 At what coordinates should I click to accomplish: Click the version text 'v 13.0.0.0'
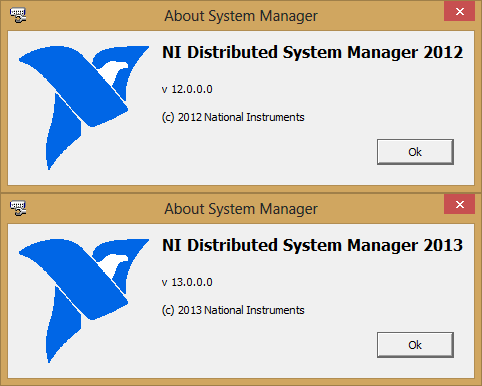187,282
